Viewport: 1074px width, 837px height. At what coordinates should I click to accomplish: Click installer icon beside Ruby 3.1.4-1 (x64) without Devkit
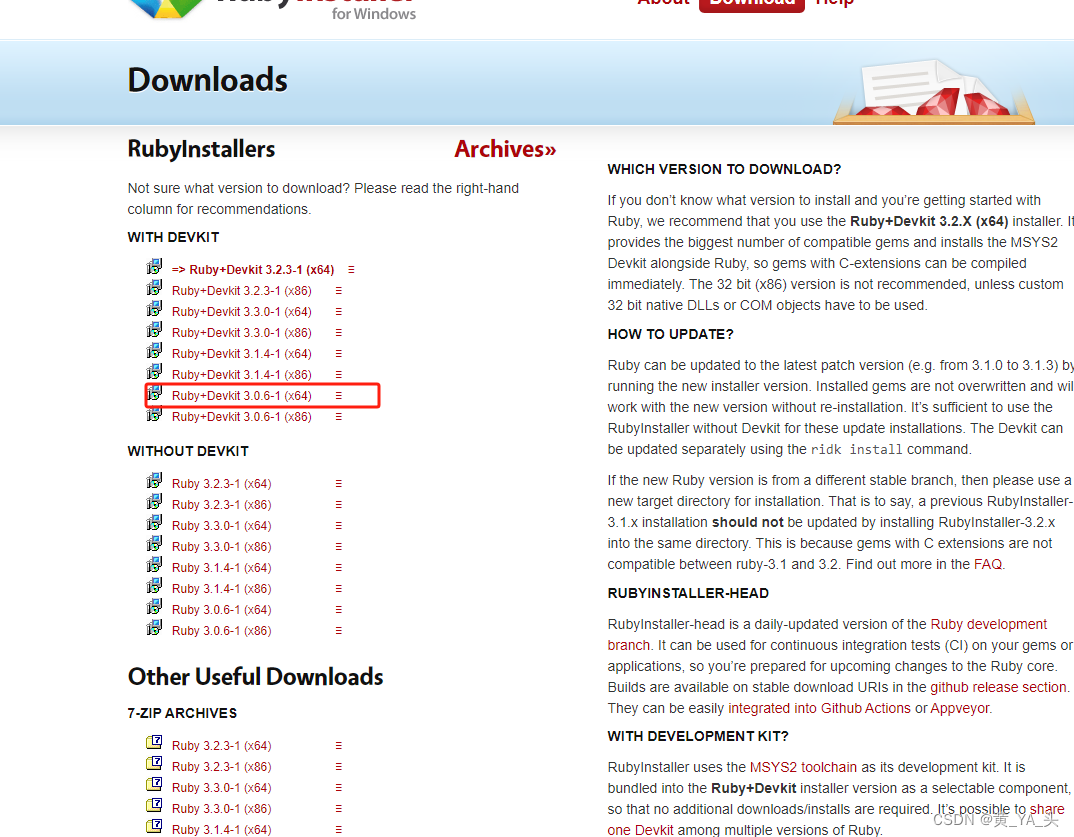pos(154,565)
